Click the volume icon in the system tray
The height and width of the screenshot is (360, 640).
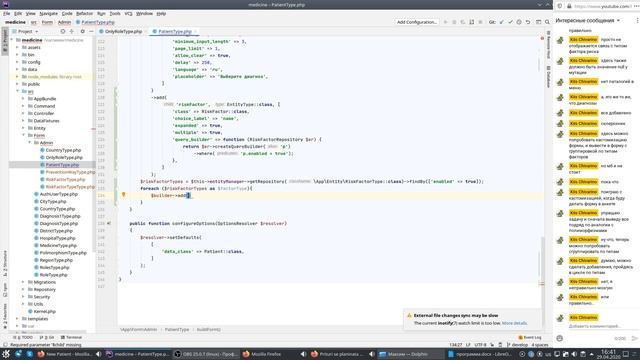(574, 354)
